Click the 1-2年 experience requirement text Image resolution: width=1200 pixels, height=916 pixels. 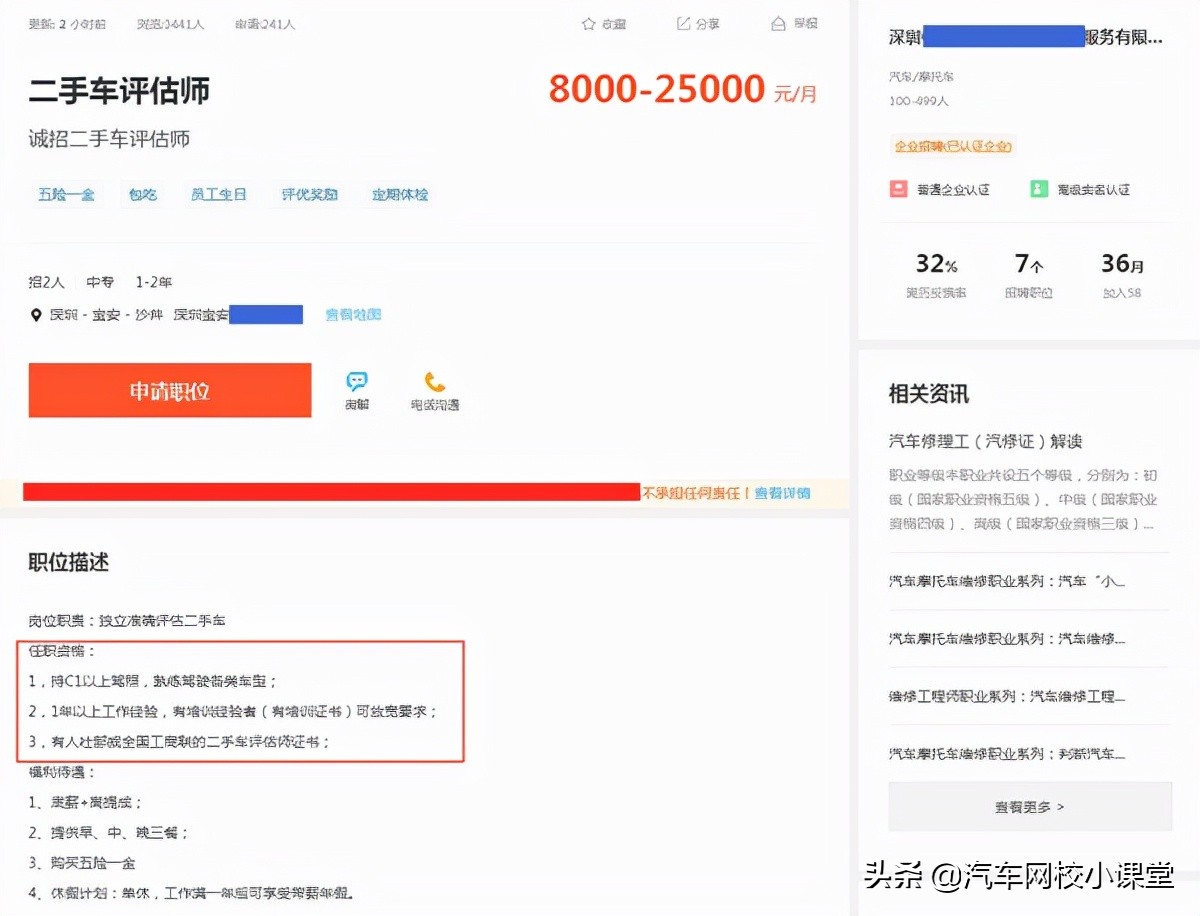pos(154,283)
